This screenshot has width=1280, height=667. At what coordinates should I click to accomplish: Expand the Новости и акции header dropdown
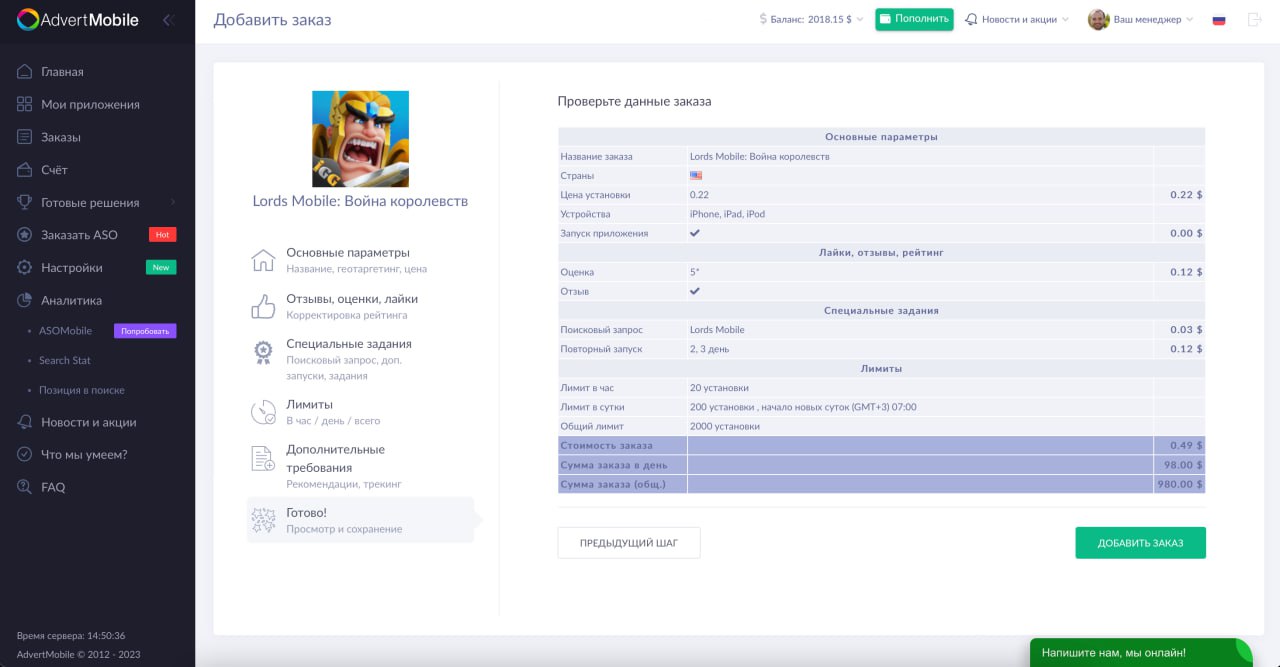coord(1064,20)
